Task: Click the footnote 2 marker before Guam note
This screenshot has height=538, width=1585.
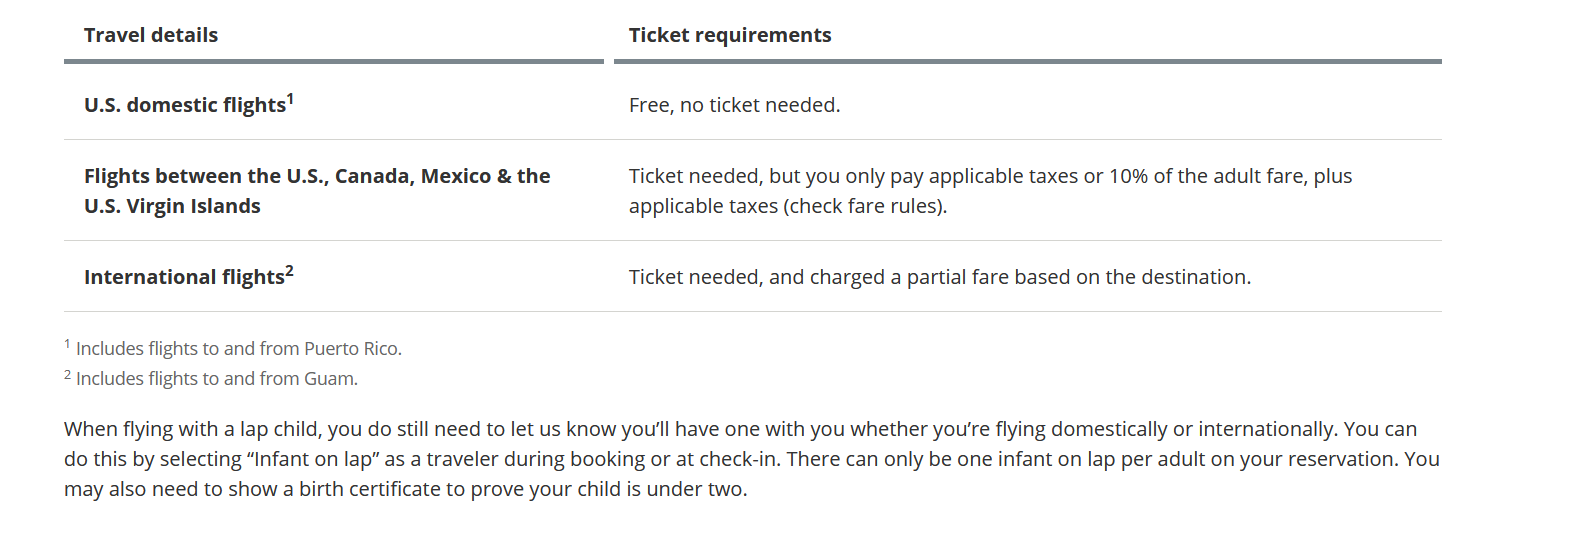Action: pos(67,374)
